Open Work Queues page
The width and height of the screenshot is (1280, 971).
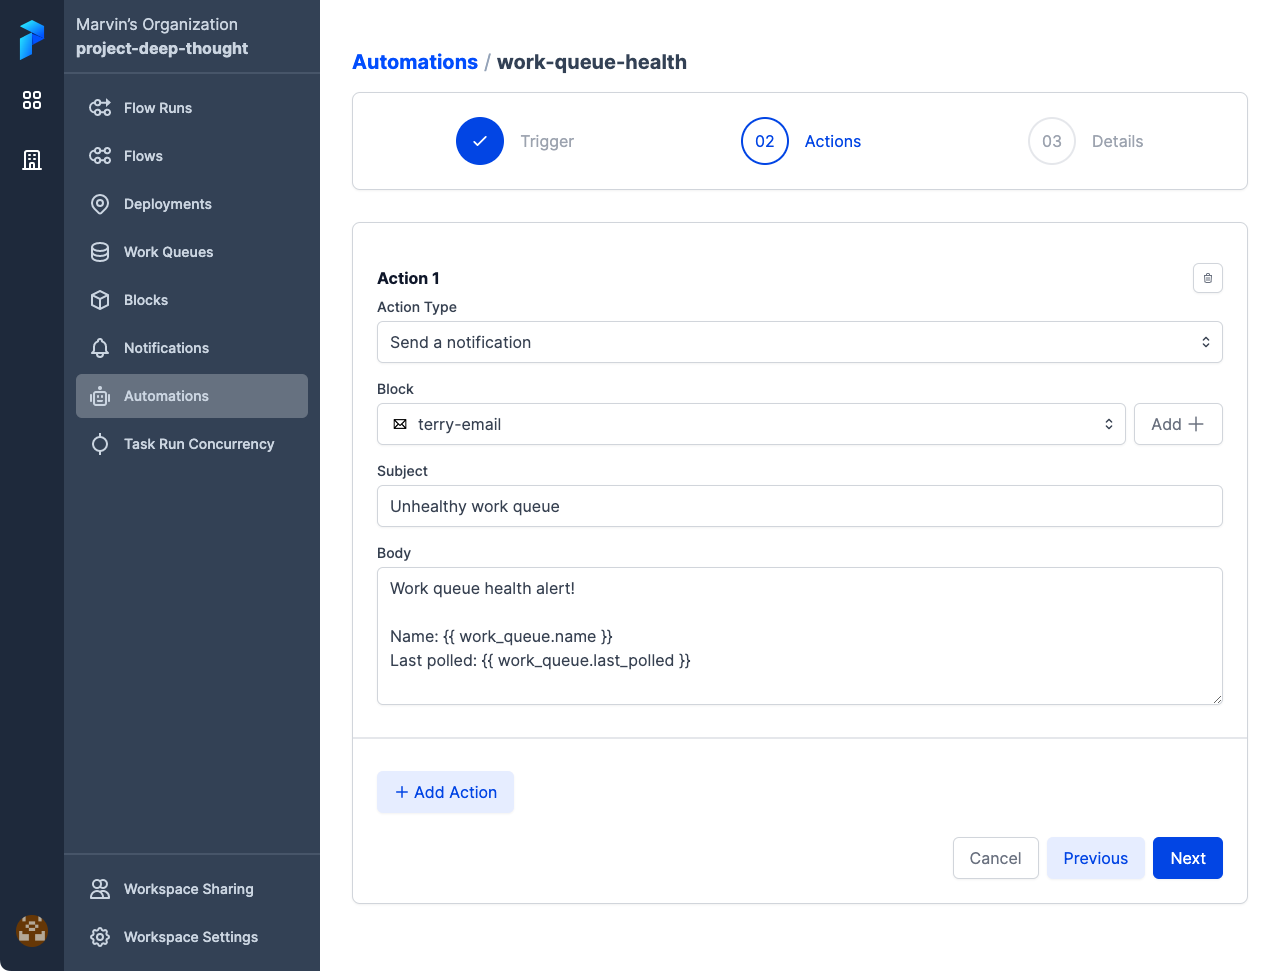click(192, 252)
